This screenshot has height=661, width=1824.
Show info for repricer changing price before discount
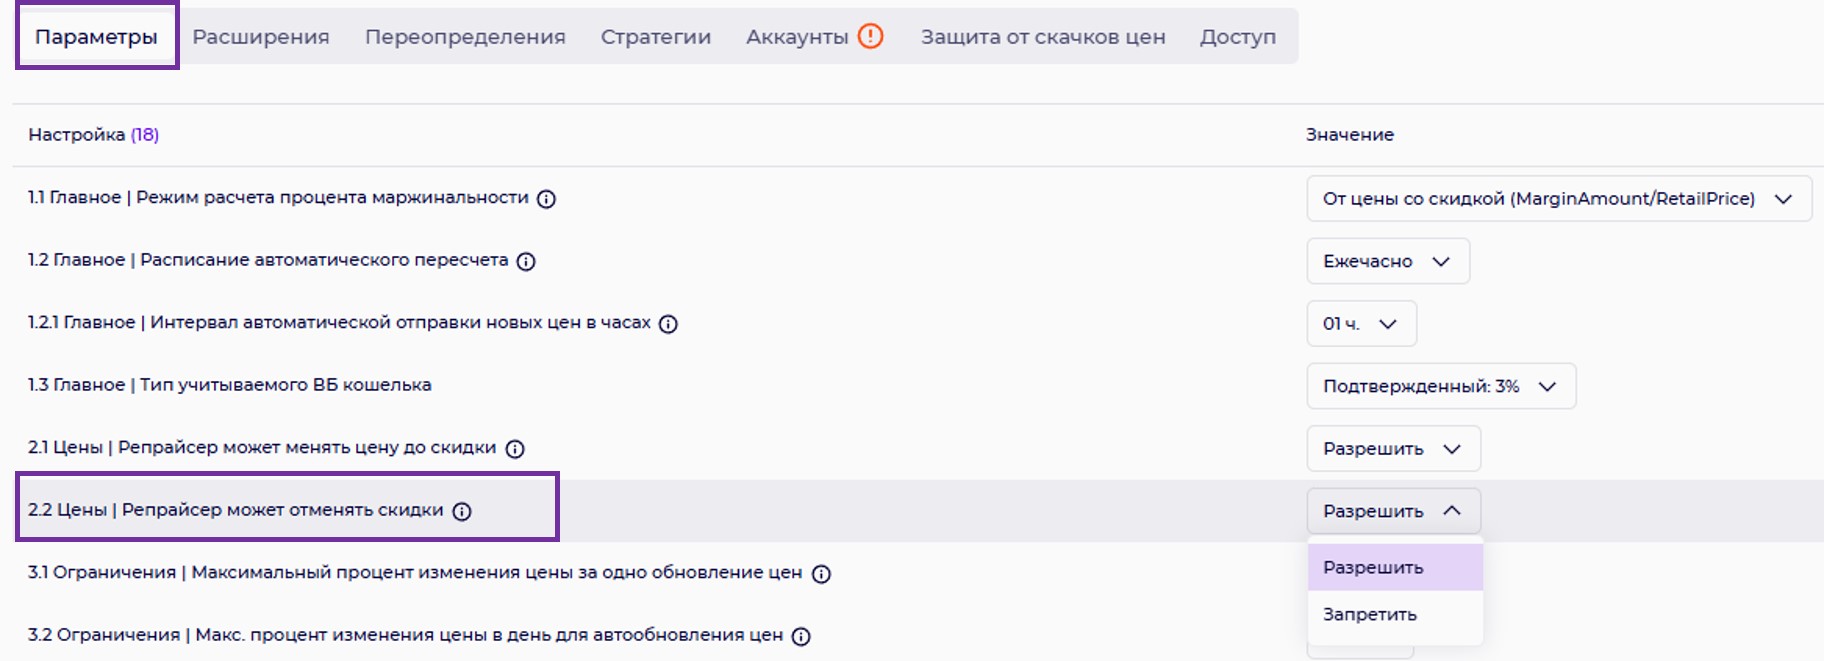point(515,449)
